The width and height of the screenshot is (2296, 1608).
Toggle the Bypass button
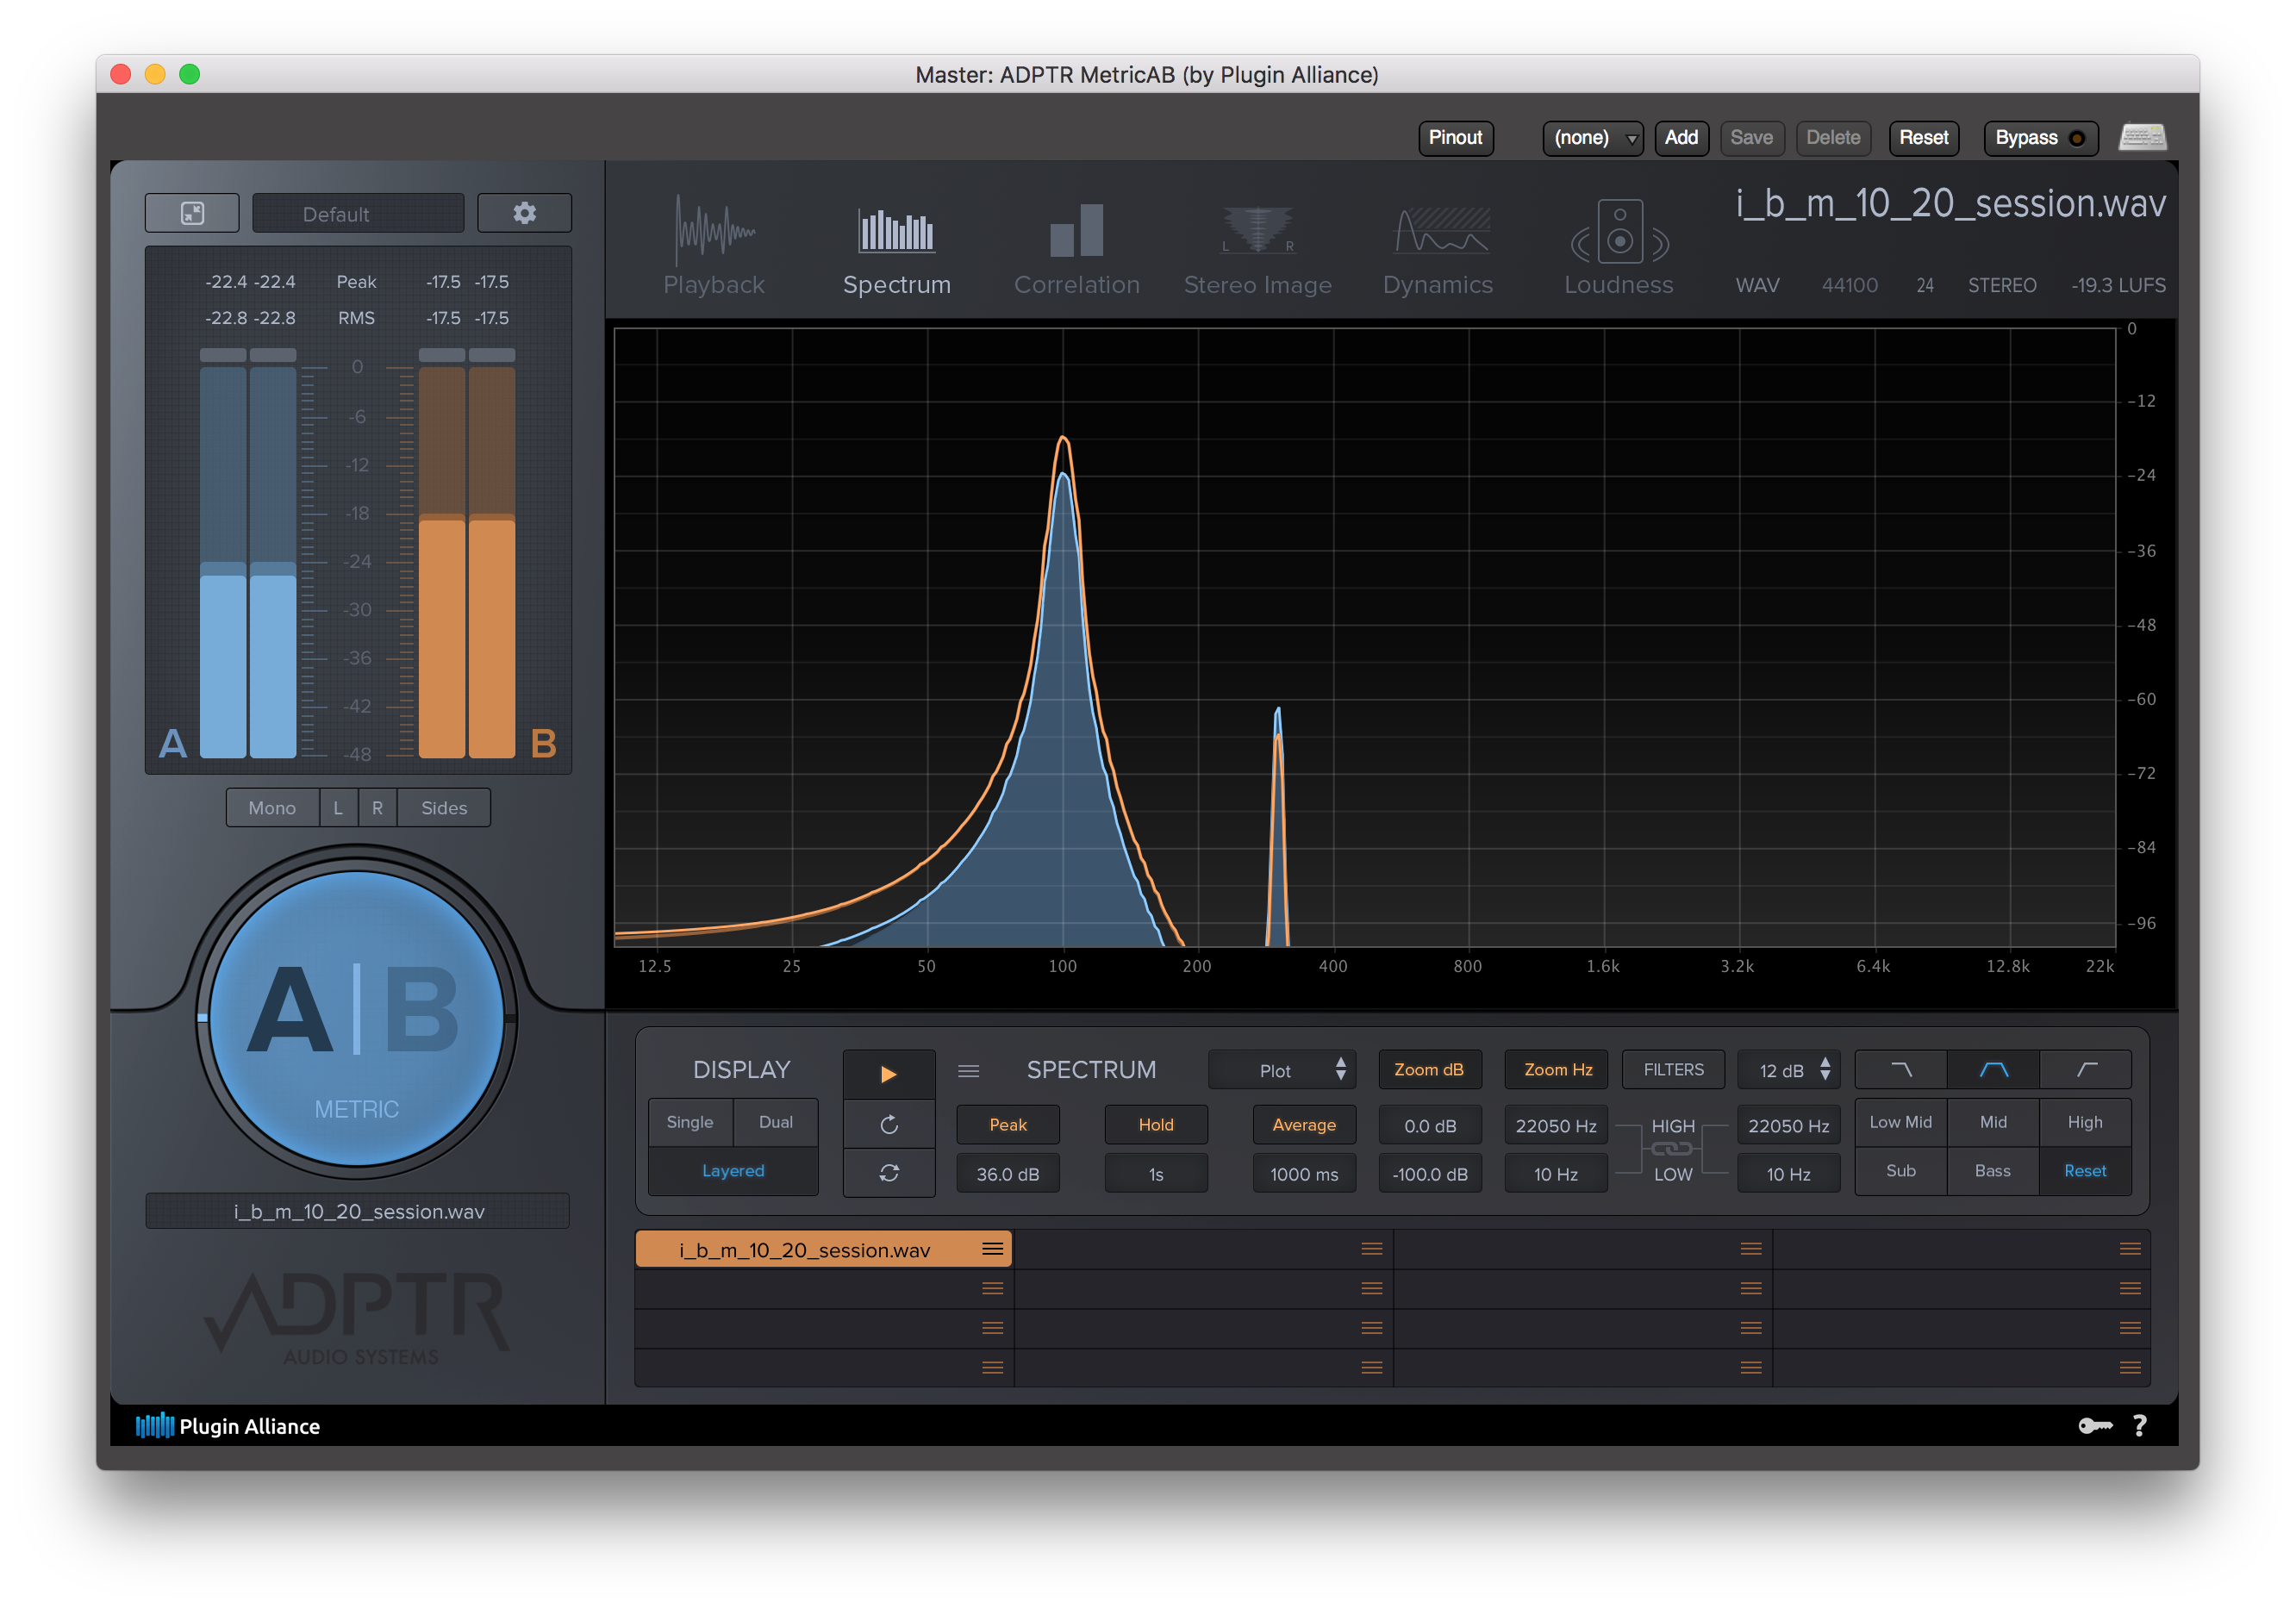click(2040, 137)
